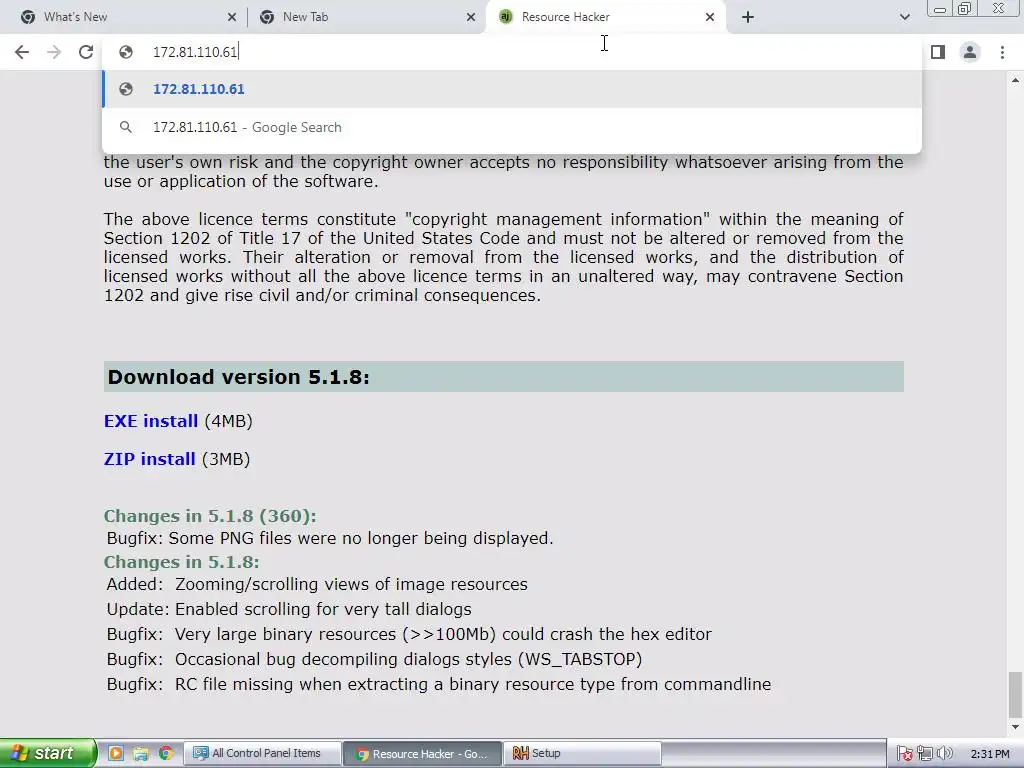Screen dimensions: 1024x768
Task: Click the security alert tray icon
Action: (x=904, y=754)
